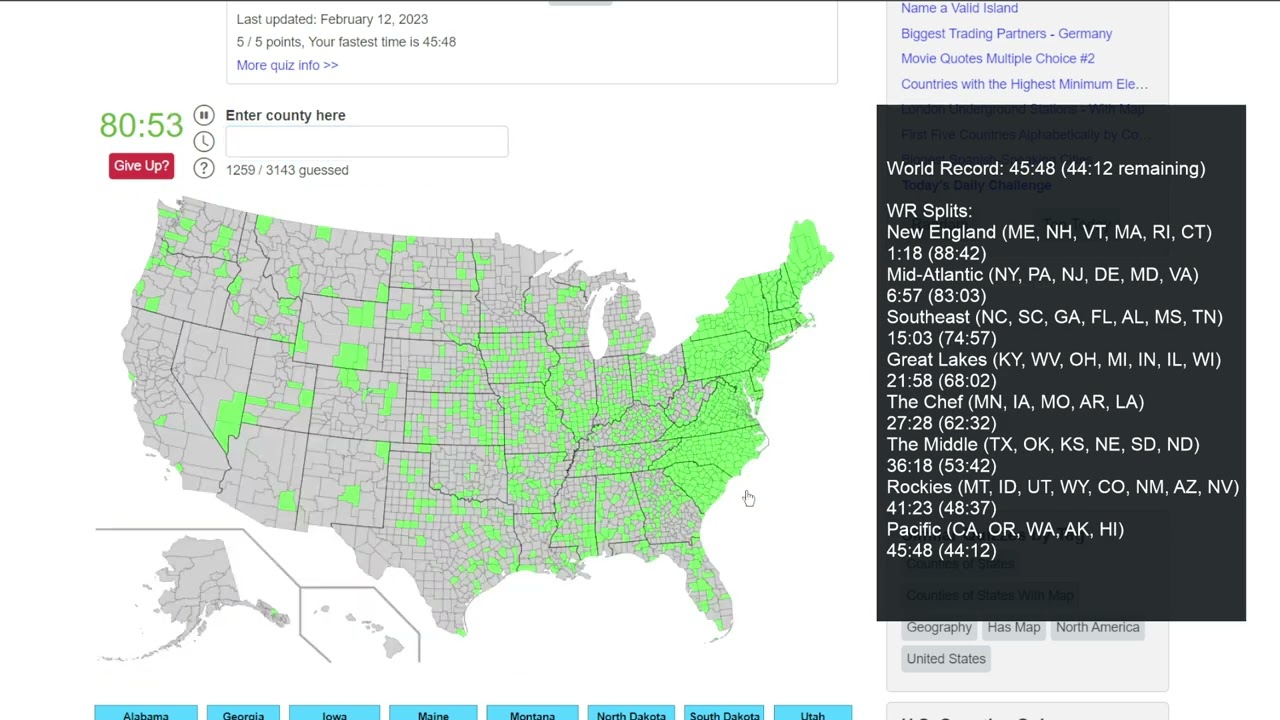Focus the county entry text field
This screenshot has height=720, width=1280.
point(366,142)
